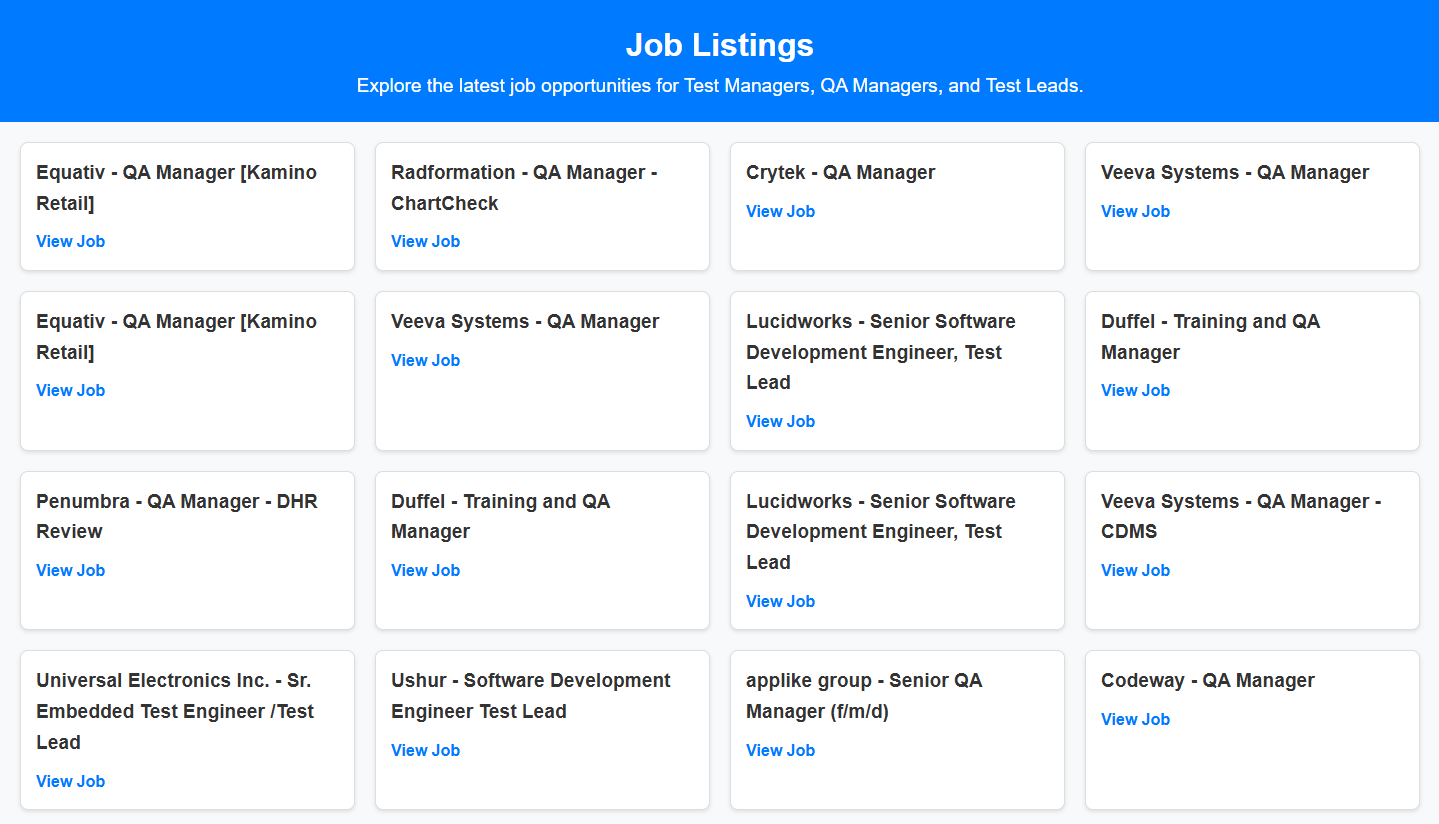View the Duffel Training and QA Manager job third row
1439x824 pixels.
(425, 570)
